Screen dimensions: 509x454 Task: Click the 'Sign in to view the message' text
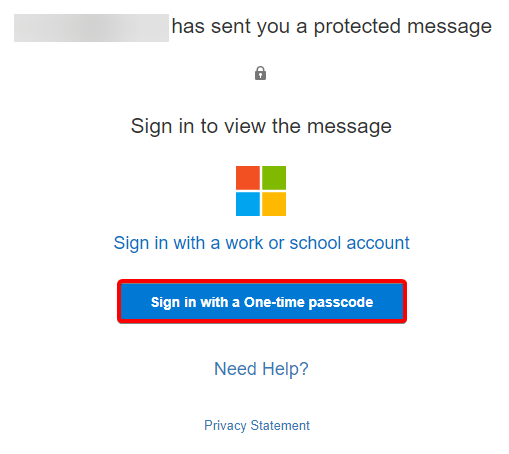click(x=261, y=126)
